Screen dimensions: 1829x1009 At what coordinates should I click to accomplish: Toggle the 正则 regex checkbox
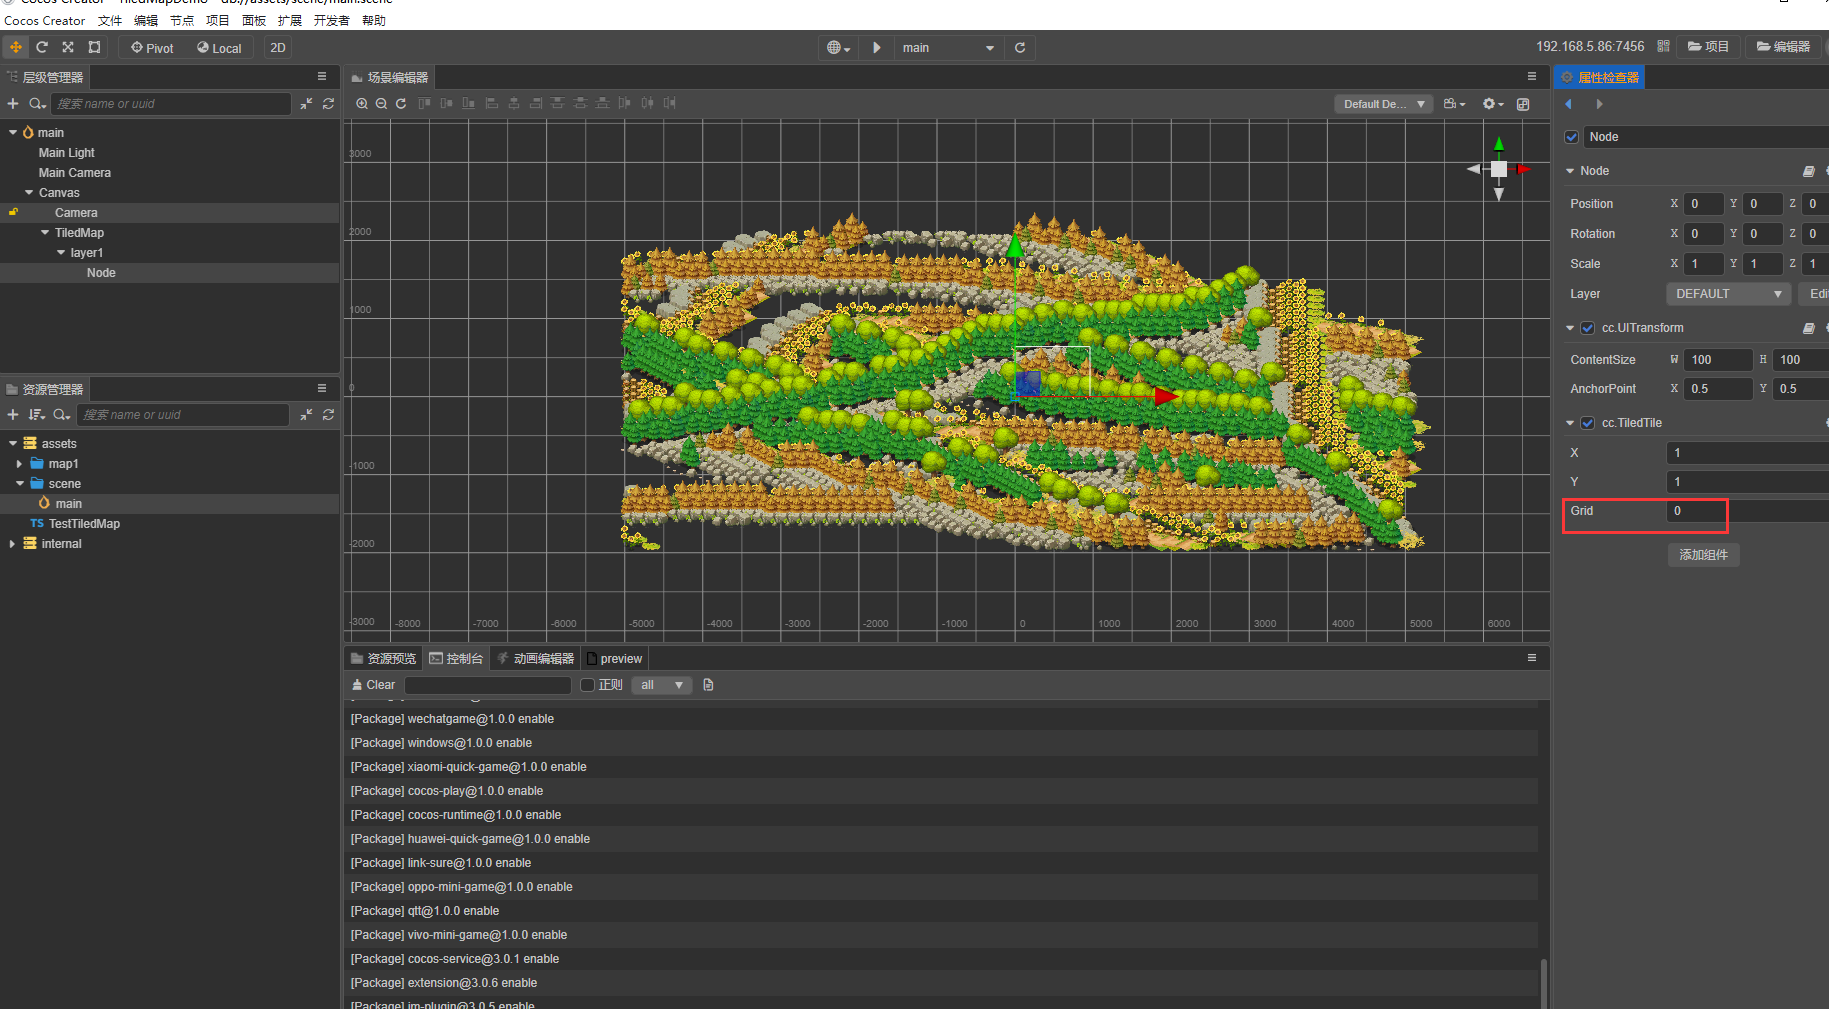588,685
